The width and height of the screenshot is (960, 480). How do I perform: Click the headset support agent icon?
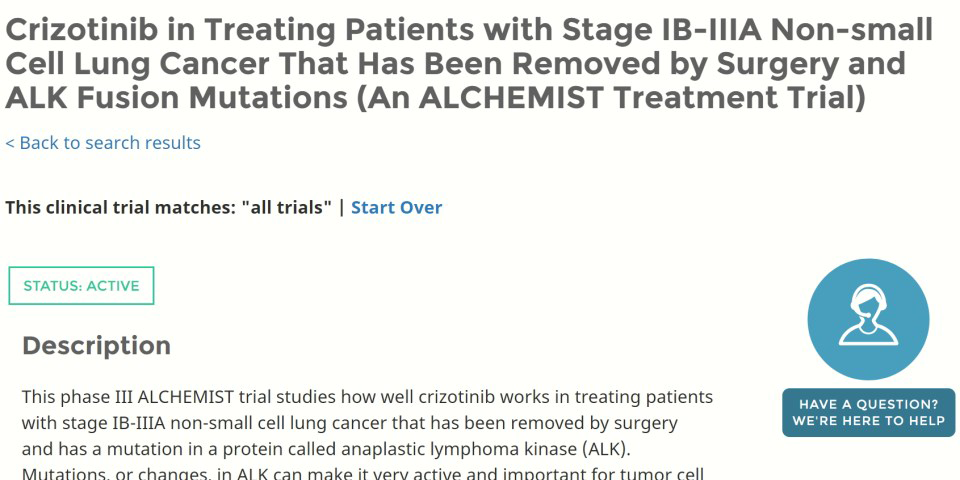(x=868, y=319)
